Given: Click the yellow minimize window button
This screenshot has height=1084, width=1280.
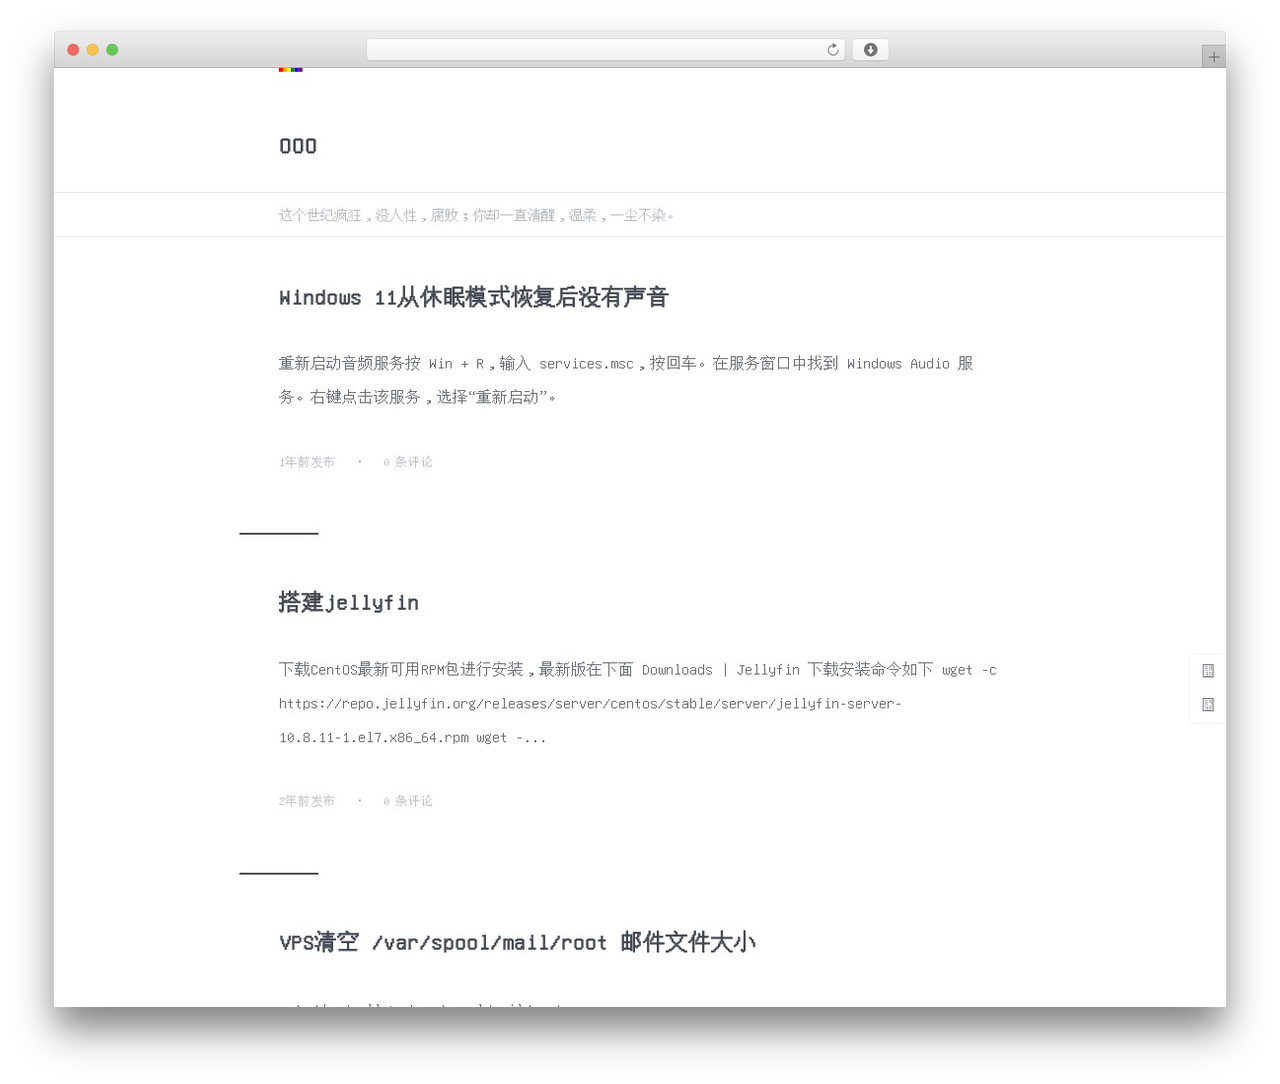Looking at the screenshot, I should 92,50.
